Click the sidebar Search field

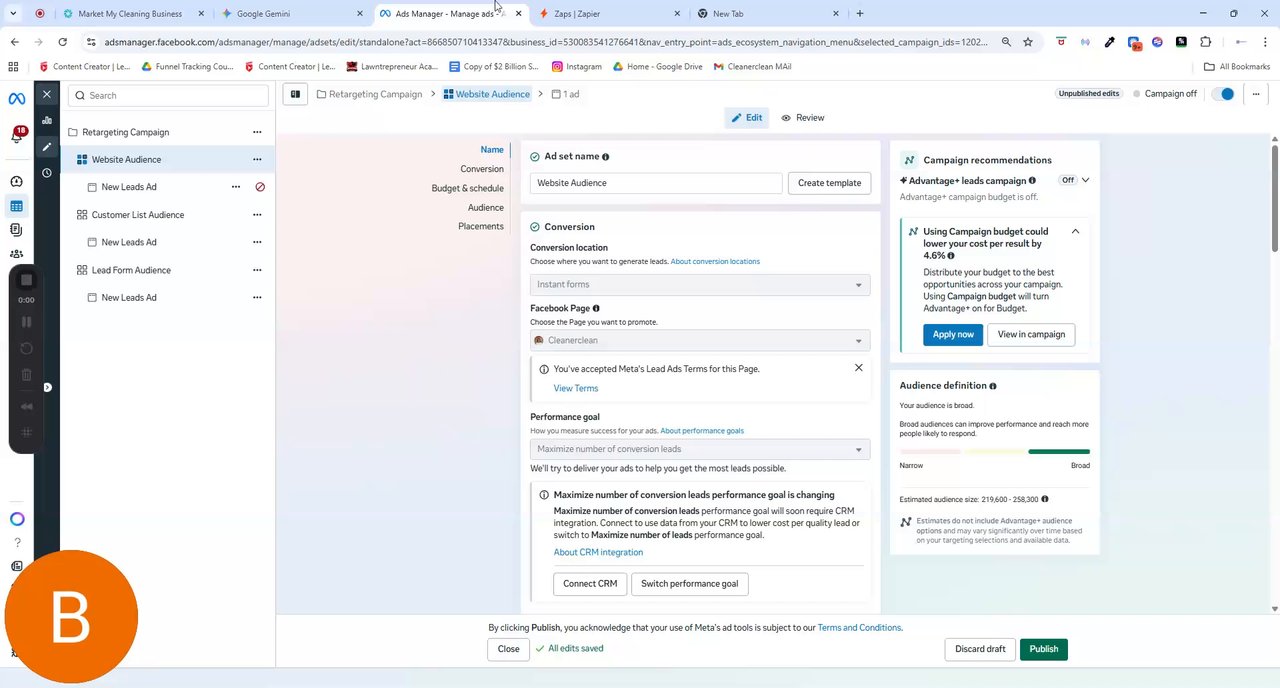[x=168, y=95]
